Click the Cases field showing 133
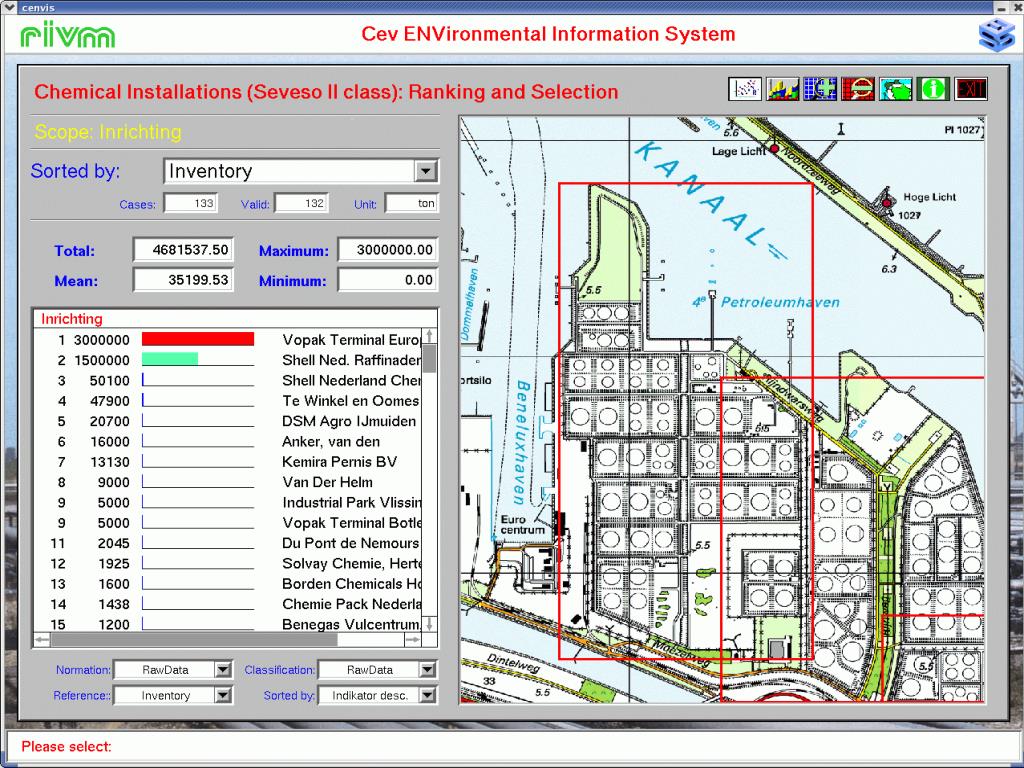This screenshot has width=1024, height=768. [x=190, y=203]
